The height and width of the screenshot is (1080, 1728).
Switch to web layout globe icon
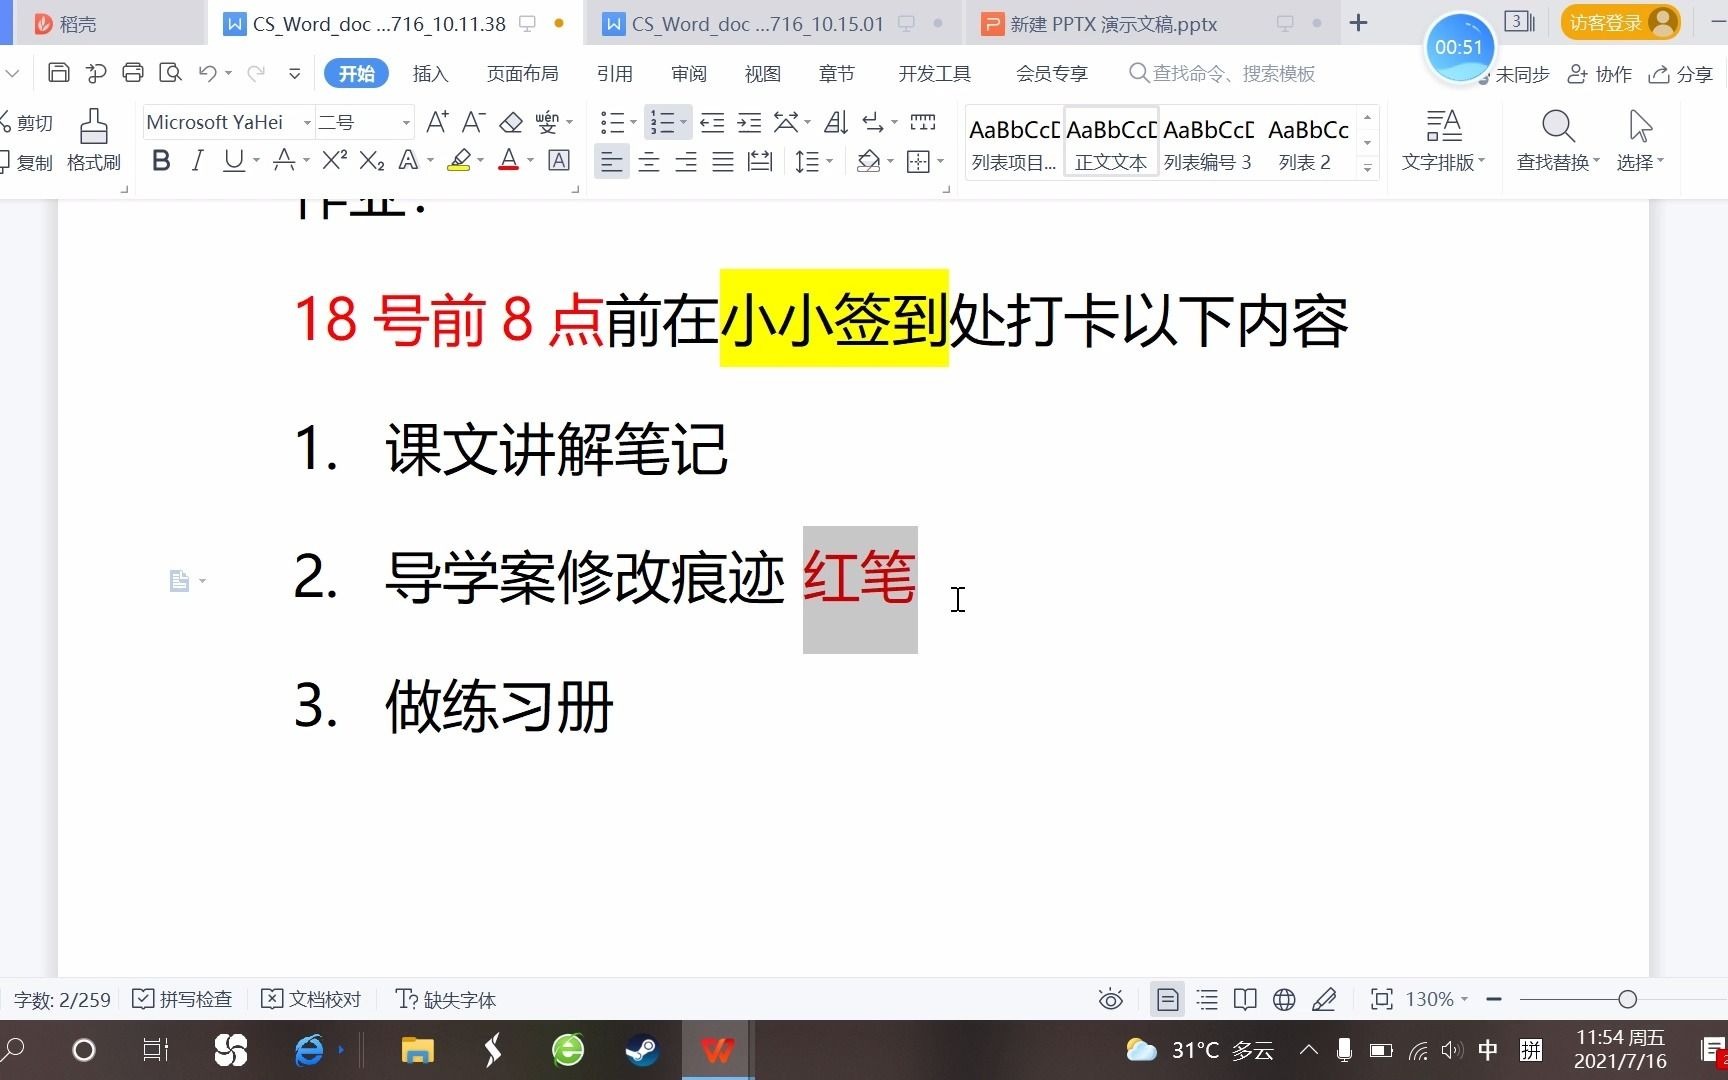[x=1284, y=999]
